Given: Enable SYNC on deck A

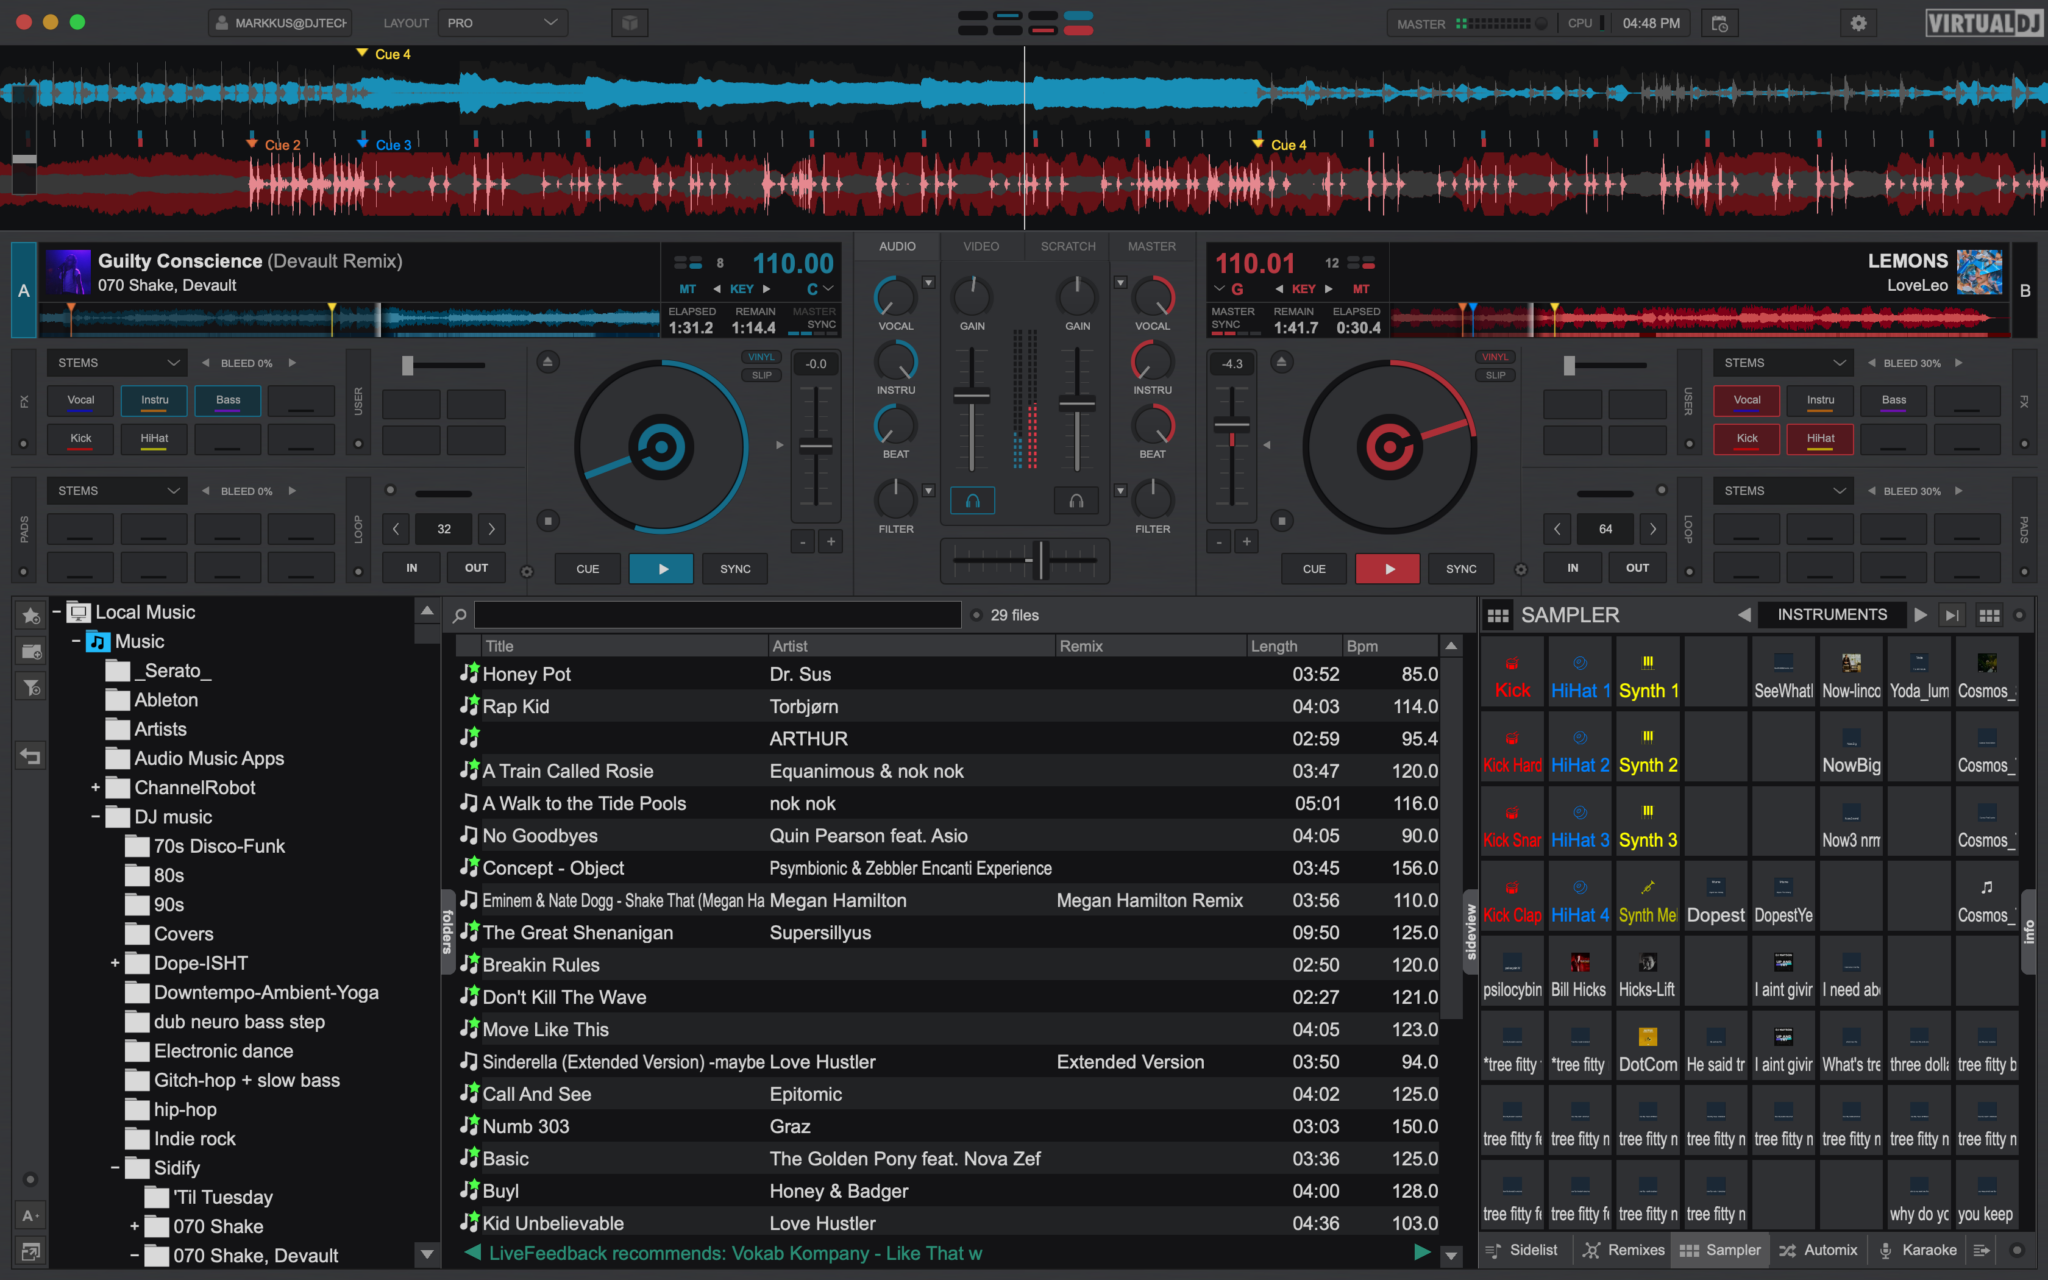Looking at the screenshot, I should pyautogui.click(x=734, y=568).
